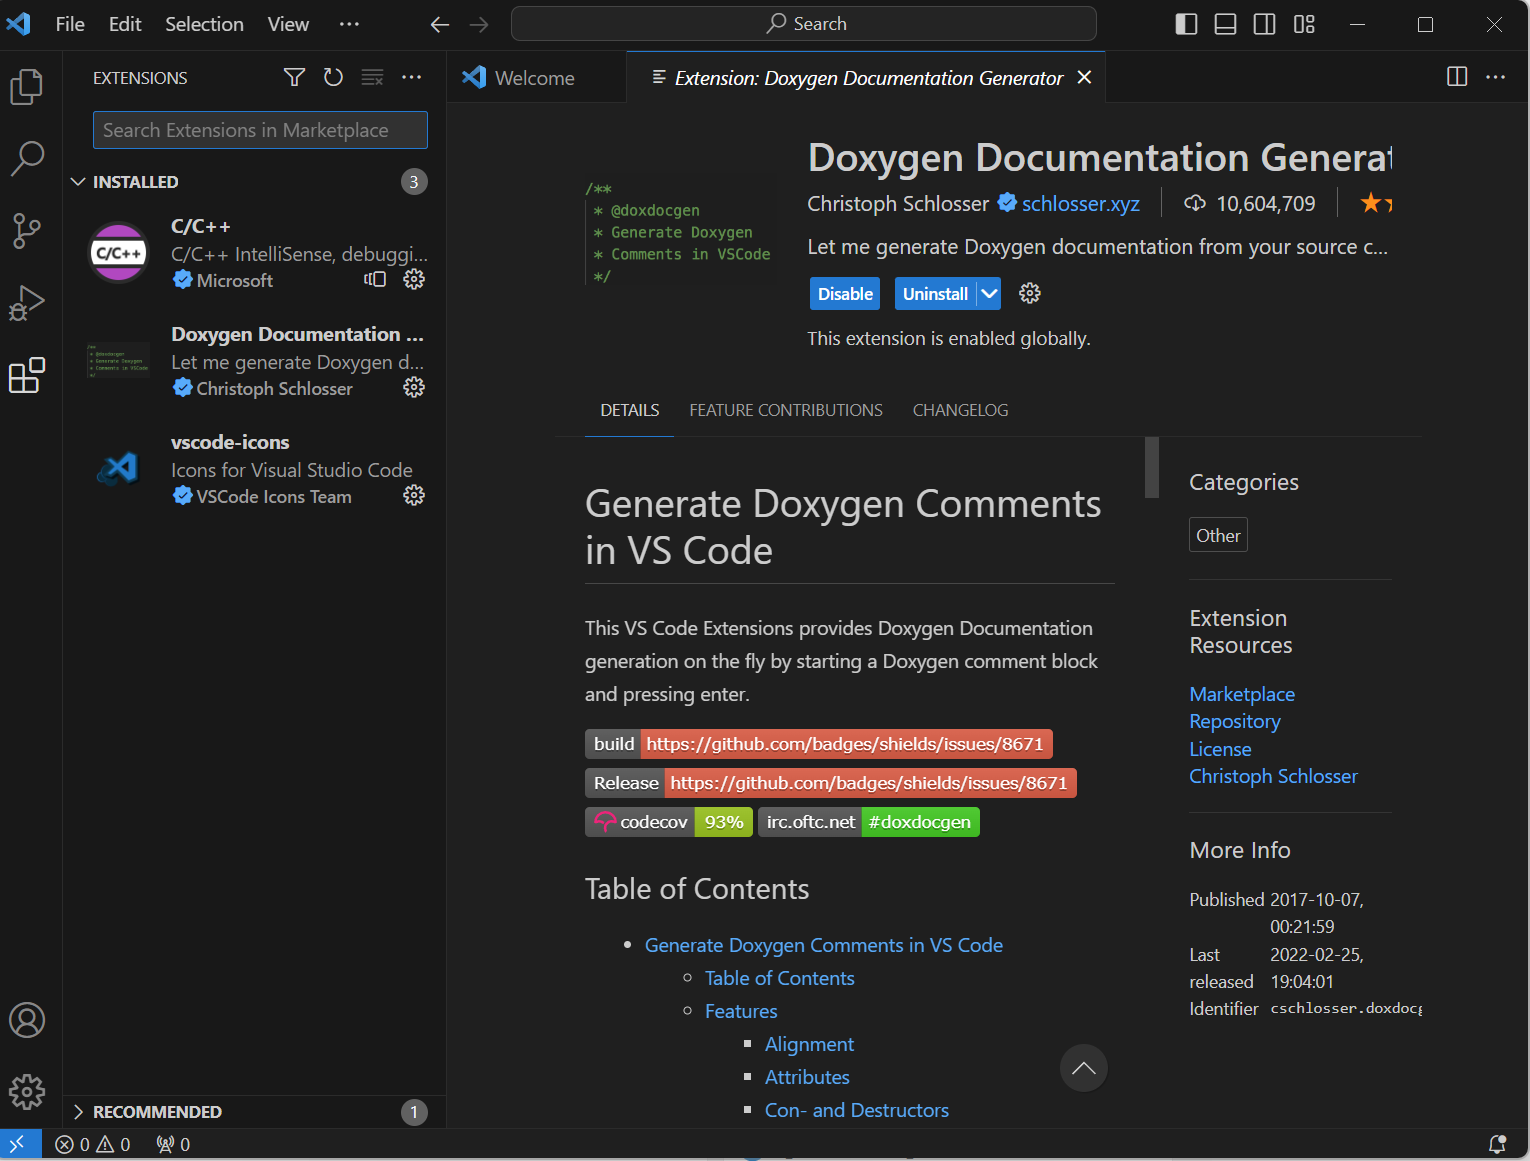Click the codecov 93% badge
The height and width of the screenshot is (1161, 1530).
[669, 822]
